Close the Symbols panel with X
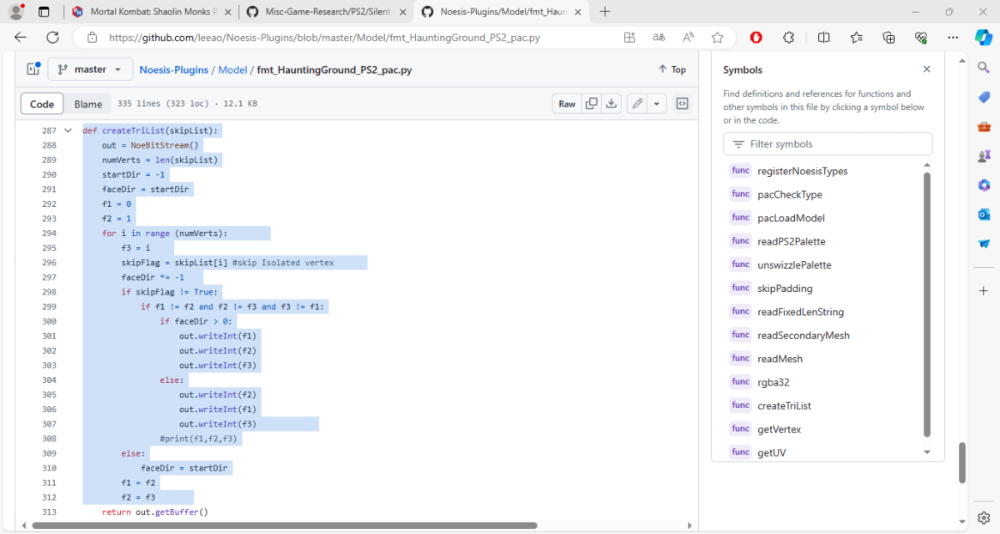1000x534 pixels. 926,70
